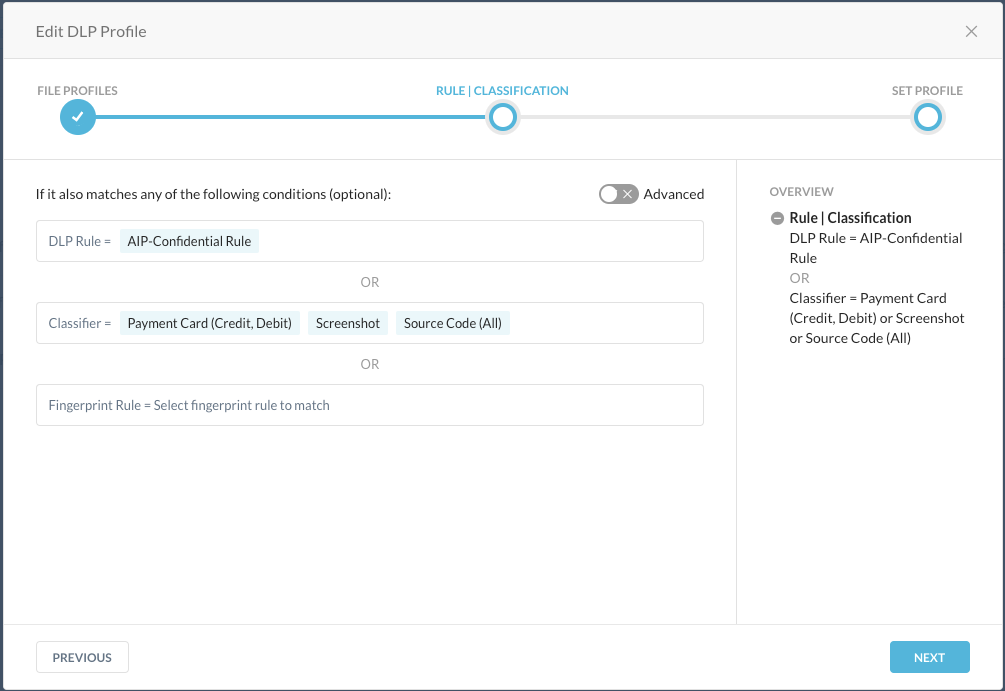Screen dimensions: 1005x691
Task: Jump to the SET PROFILE step label
Action: [927, 91]
